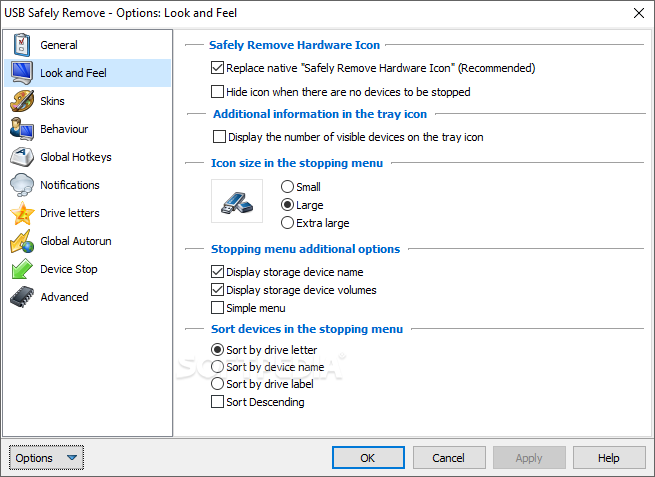The image size is (655, 477).
Task: Open the Behaviour user-monitor icon
Action: (x=22, y=129)
